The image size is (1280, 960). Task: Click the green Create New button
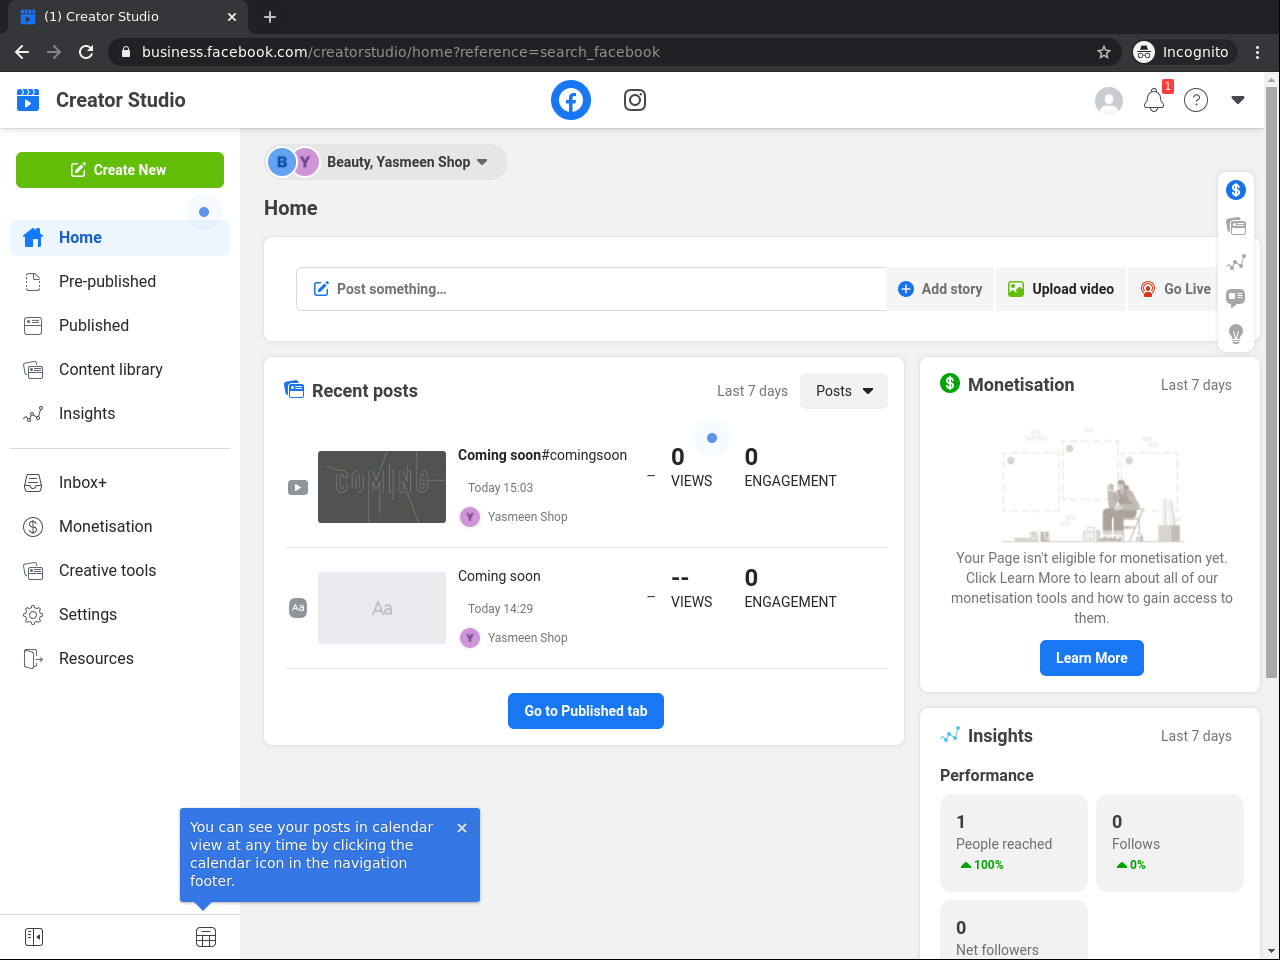[120, 170]
